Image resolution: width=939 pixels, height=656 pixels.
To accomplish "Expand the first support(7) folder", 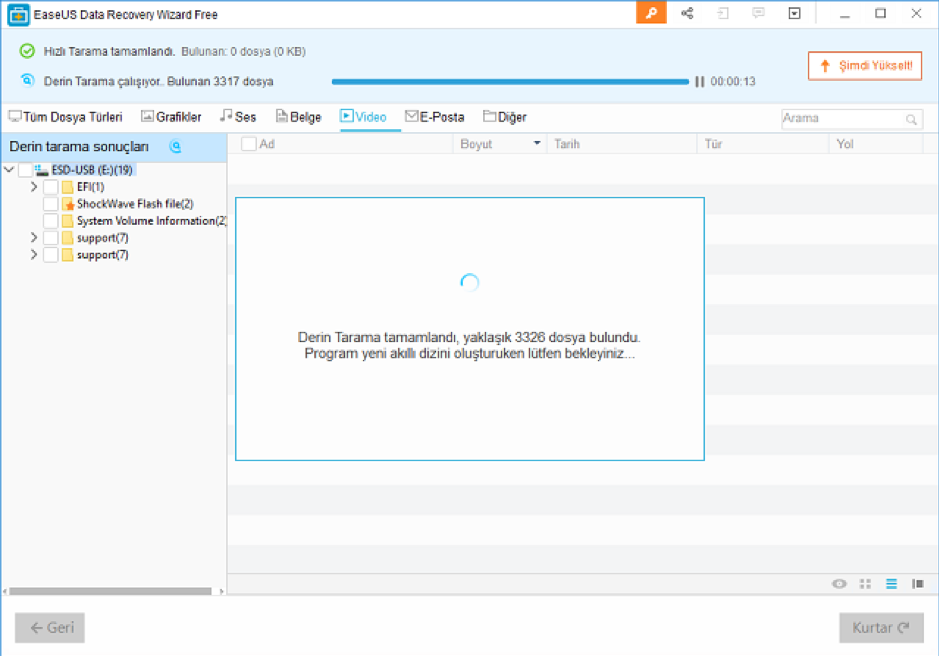I will [x=34, y=238].
